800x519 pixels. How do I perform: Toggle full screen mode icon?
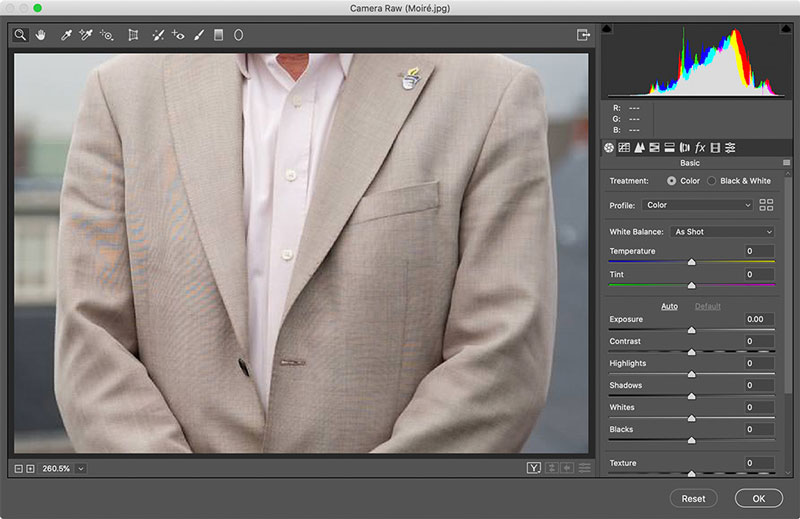[583, 35]
